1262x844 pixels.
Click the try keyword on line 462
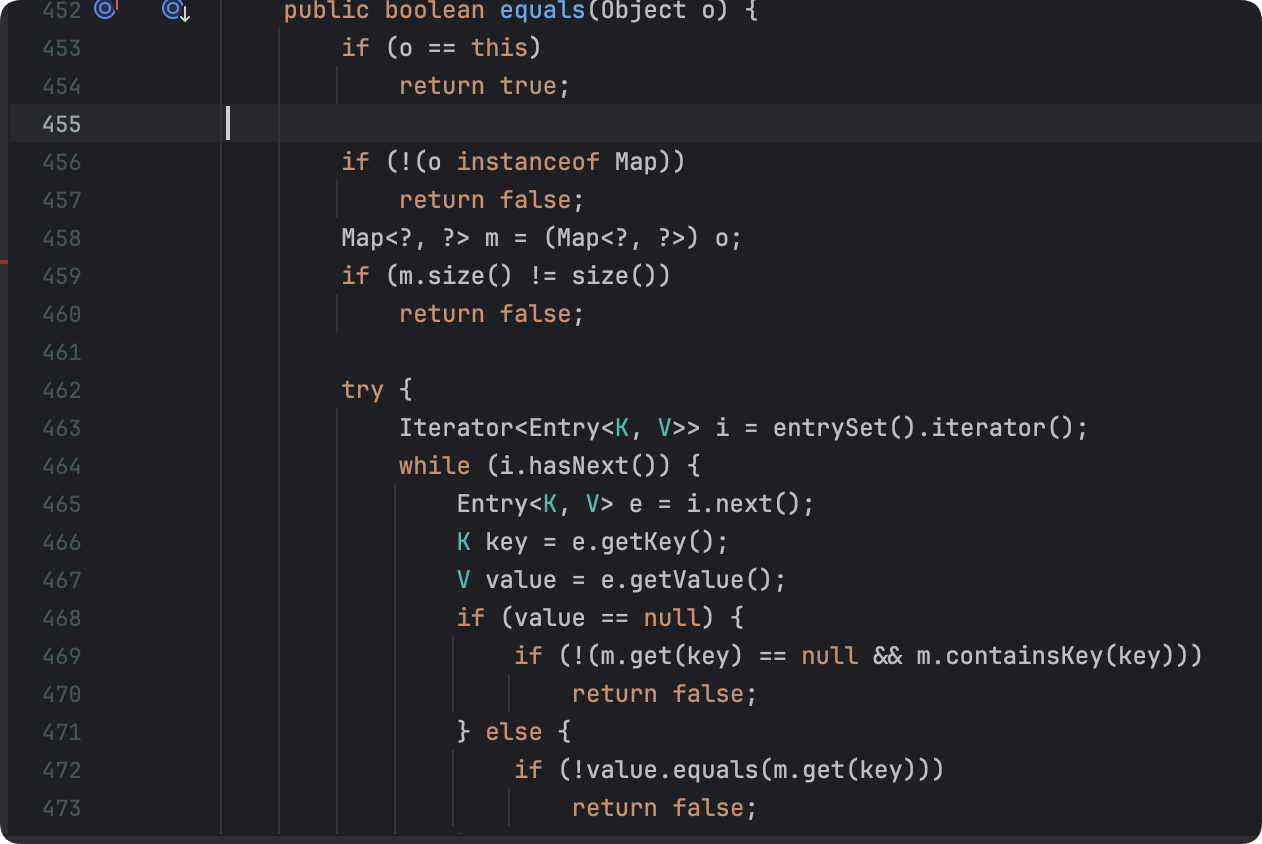362,390
